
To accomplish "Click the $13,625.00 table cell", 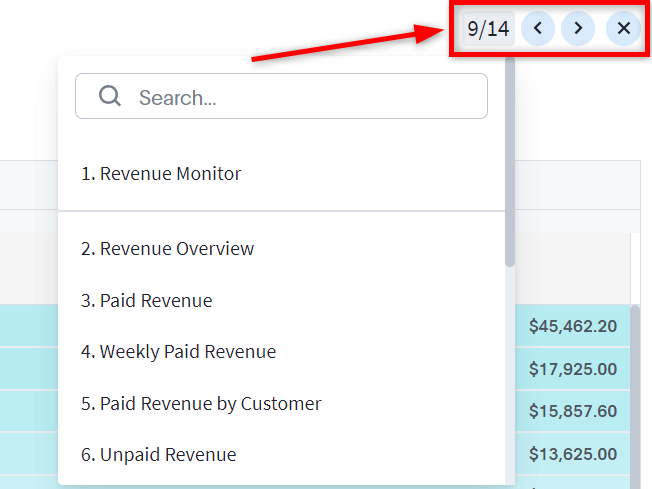I will 572,454.
